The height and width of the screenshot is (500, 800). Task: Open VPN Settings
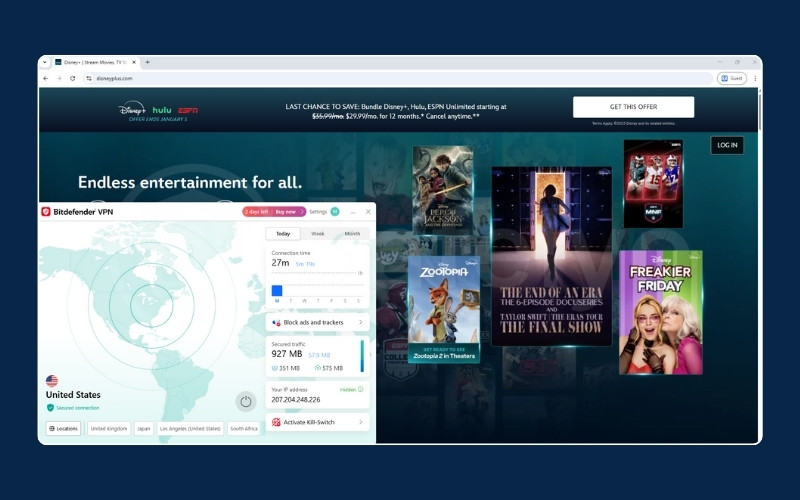coord(318,212)
